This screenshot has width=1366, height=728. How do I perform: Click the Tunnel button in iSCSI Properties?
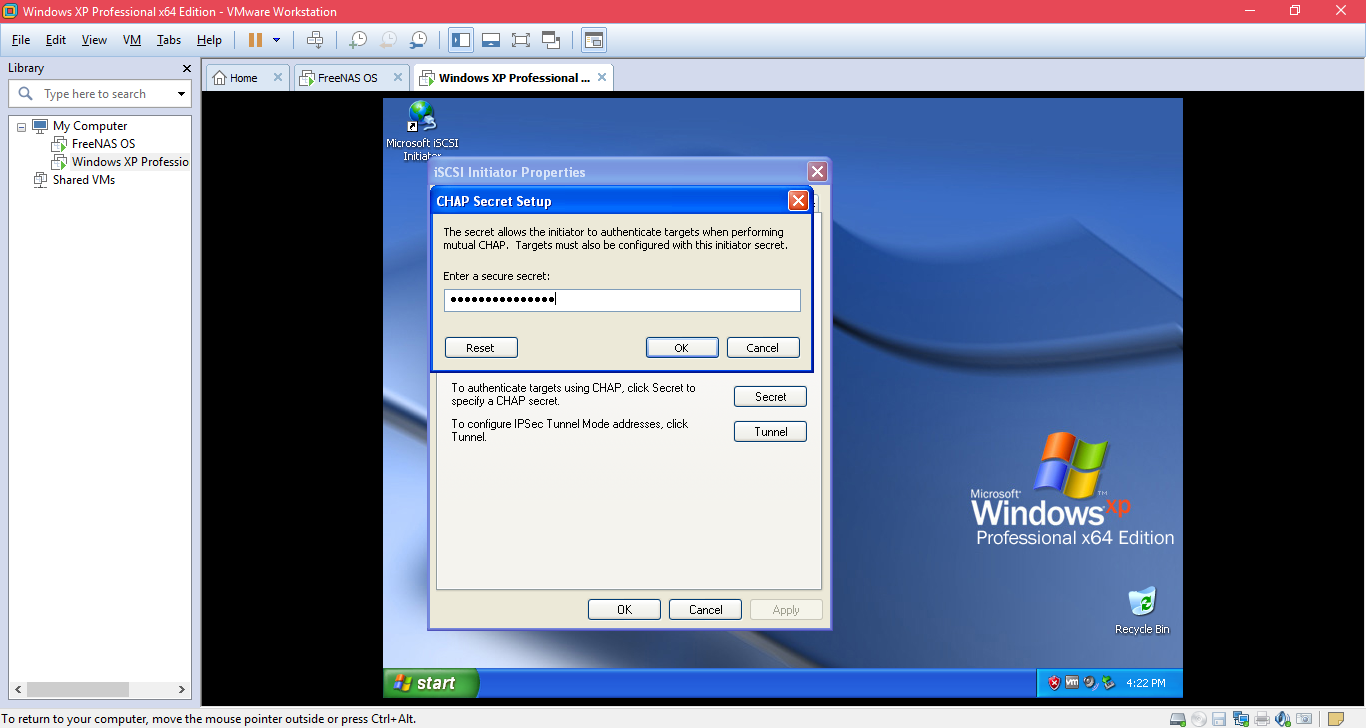click(770, 432)
